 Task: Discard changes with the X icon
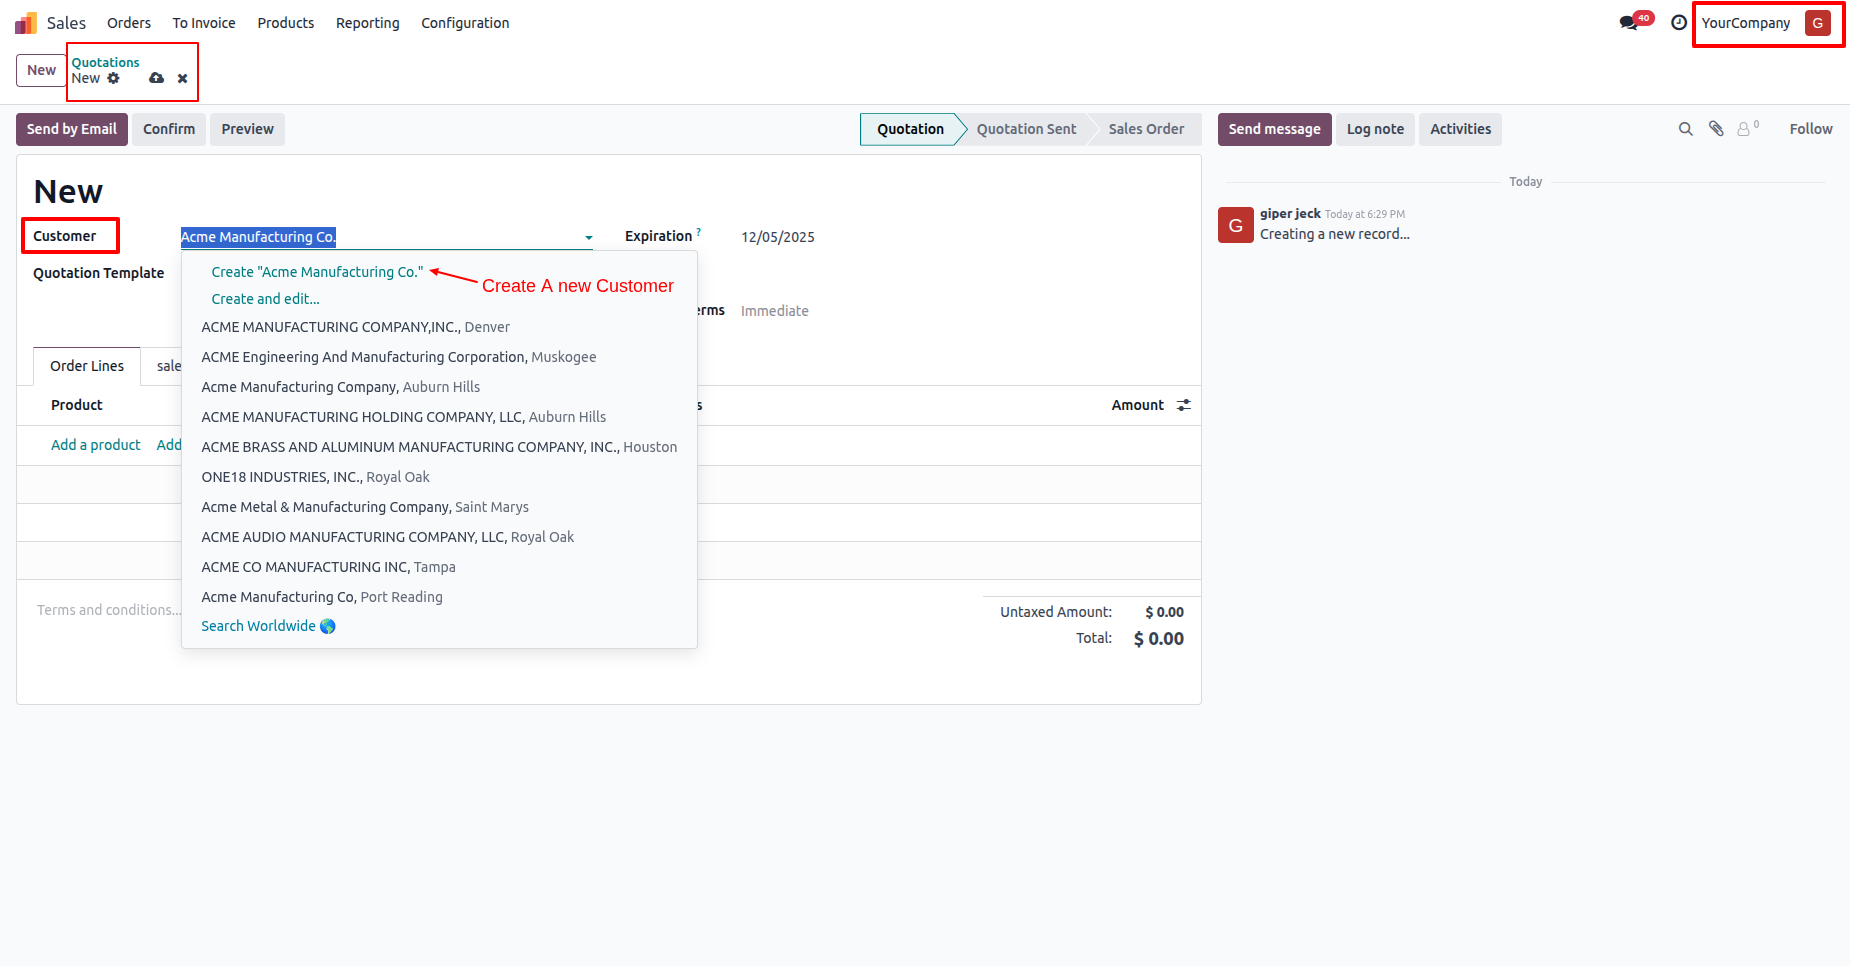182,78
